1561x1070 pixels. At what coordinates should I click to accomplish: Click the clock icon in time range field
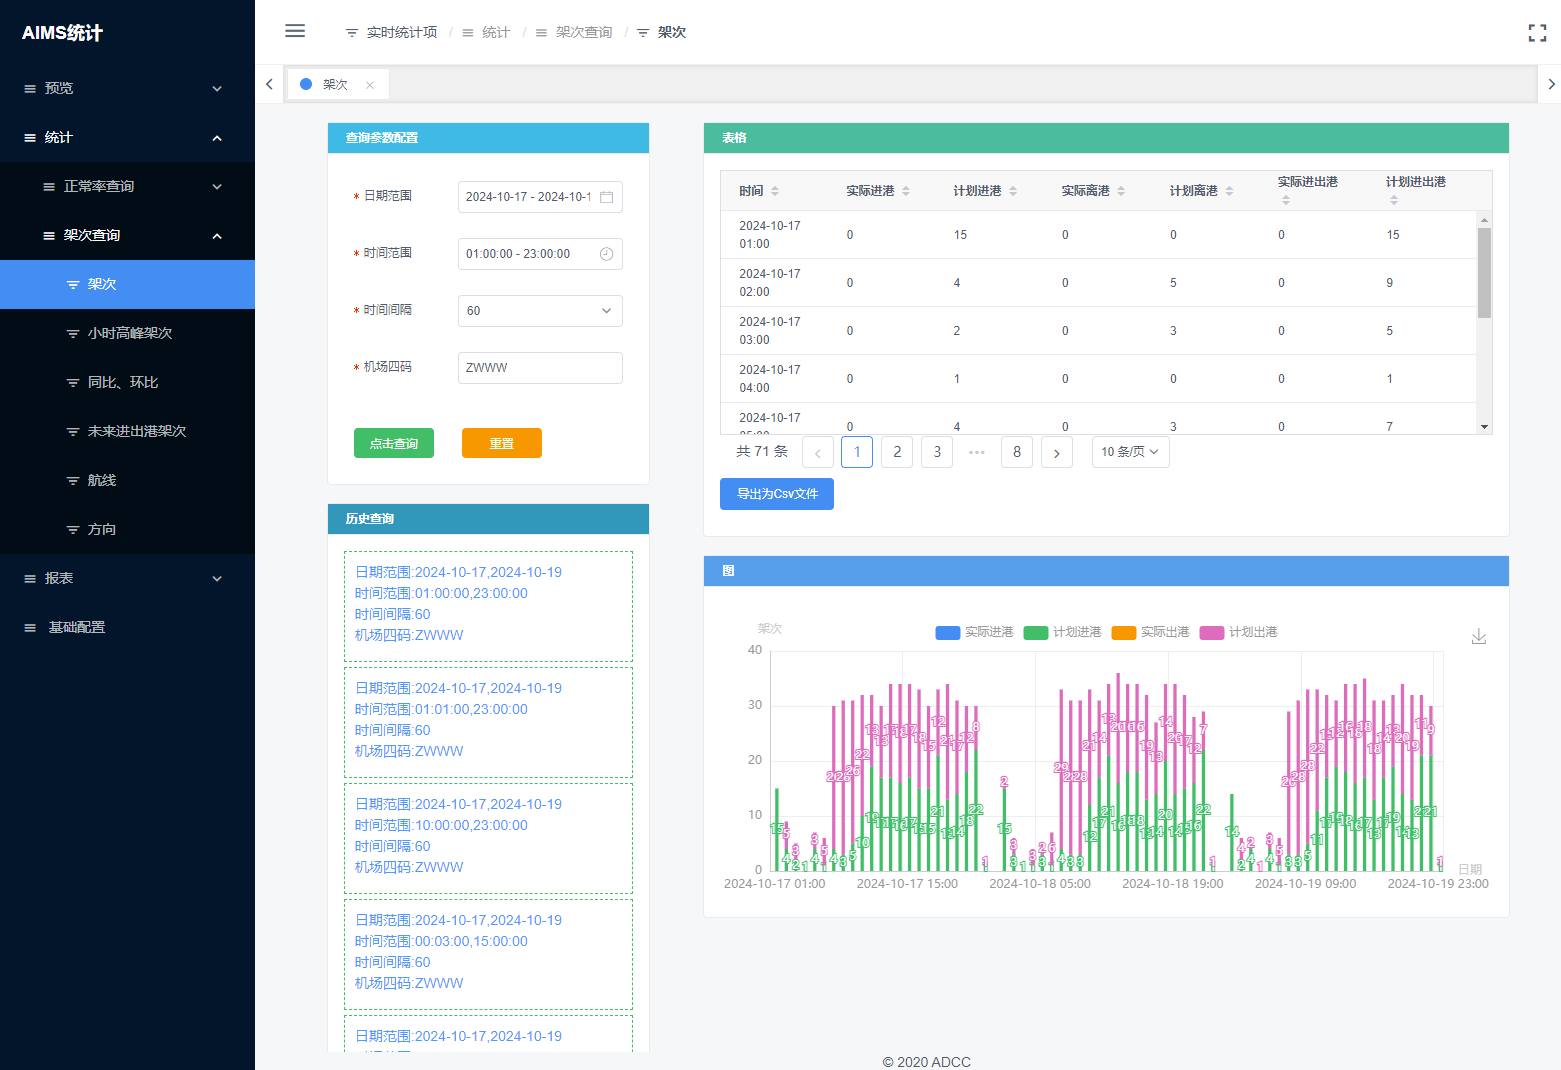(606, 254)
